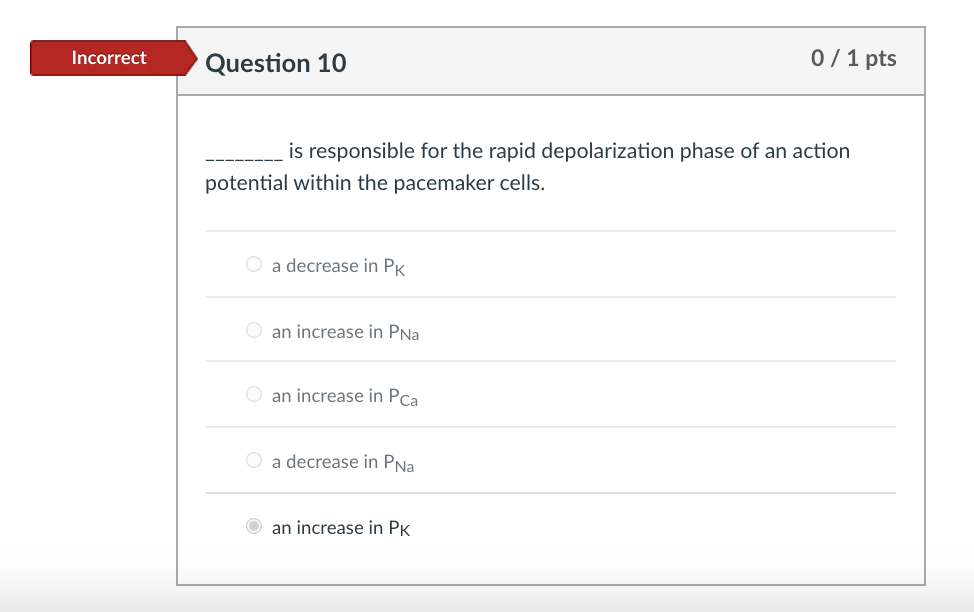Click the already selected 'an increase in PK' radio

click(x=254, y=525)
